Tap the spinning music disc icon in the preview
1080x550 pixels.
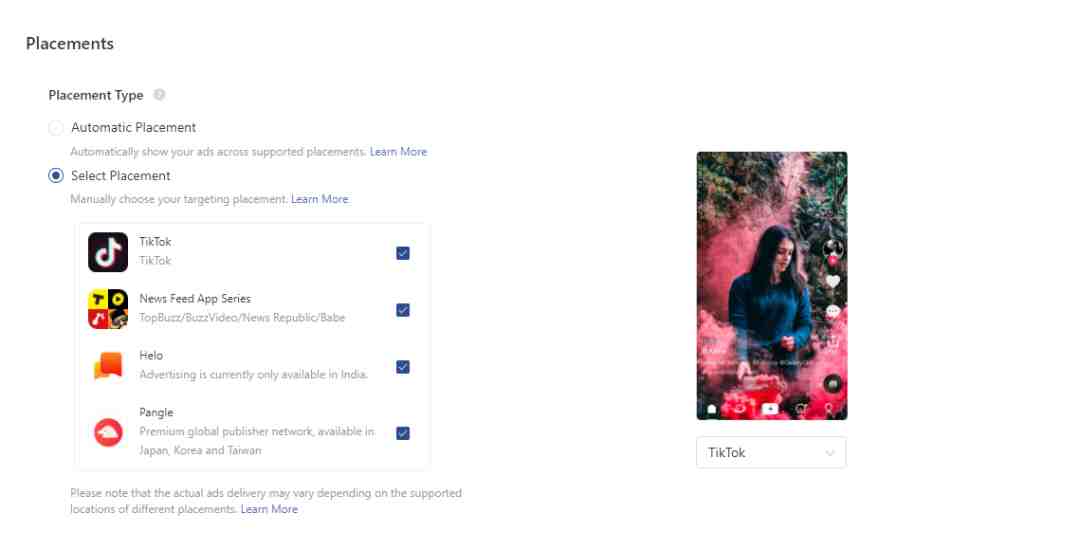click(x=833, y=384)
